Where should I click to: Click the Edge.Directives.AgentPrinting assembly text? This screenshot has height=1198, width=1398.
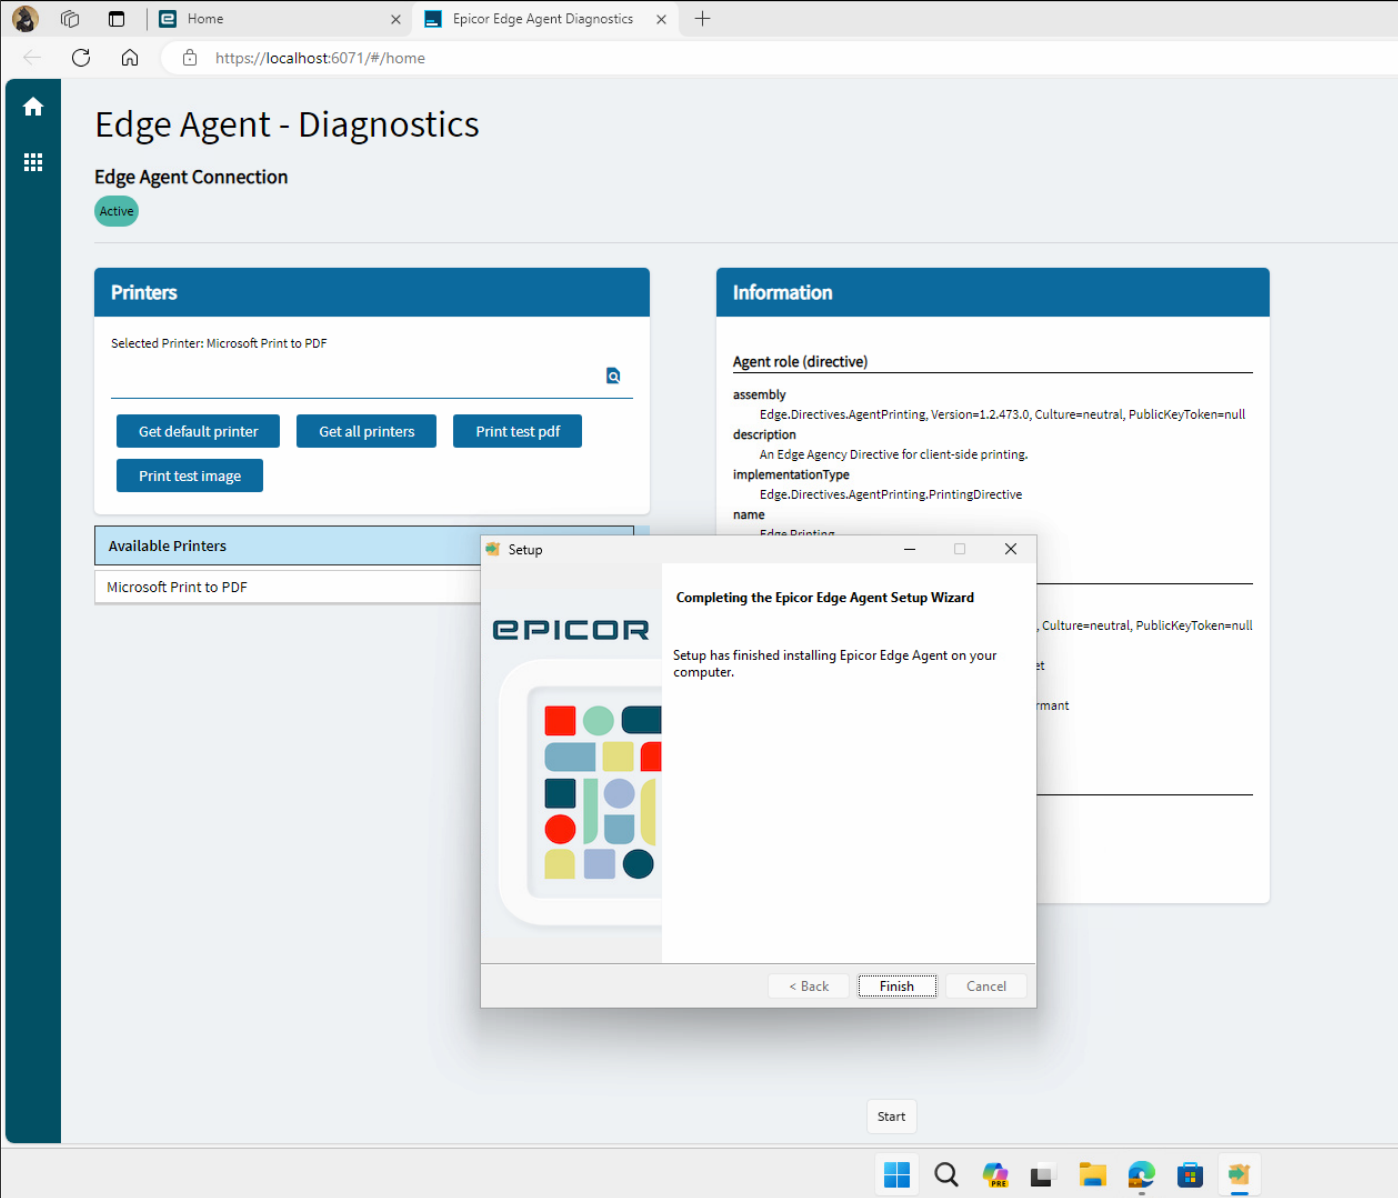point(1002,414)
